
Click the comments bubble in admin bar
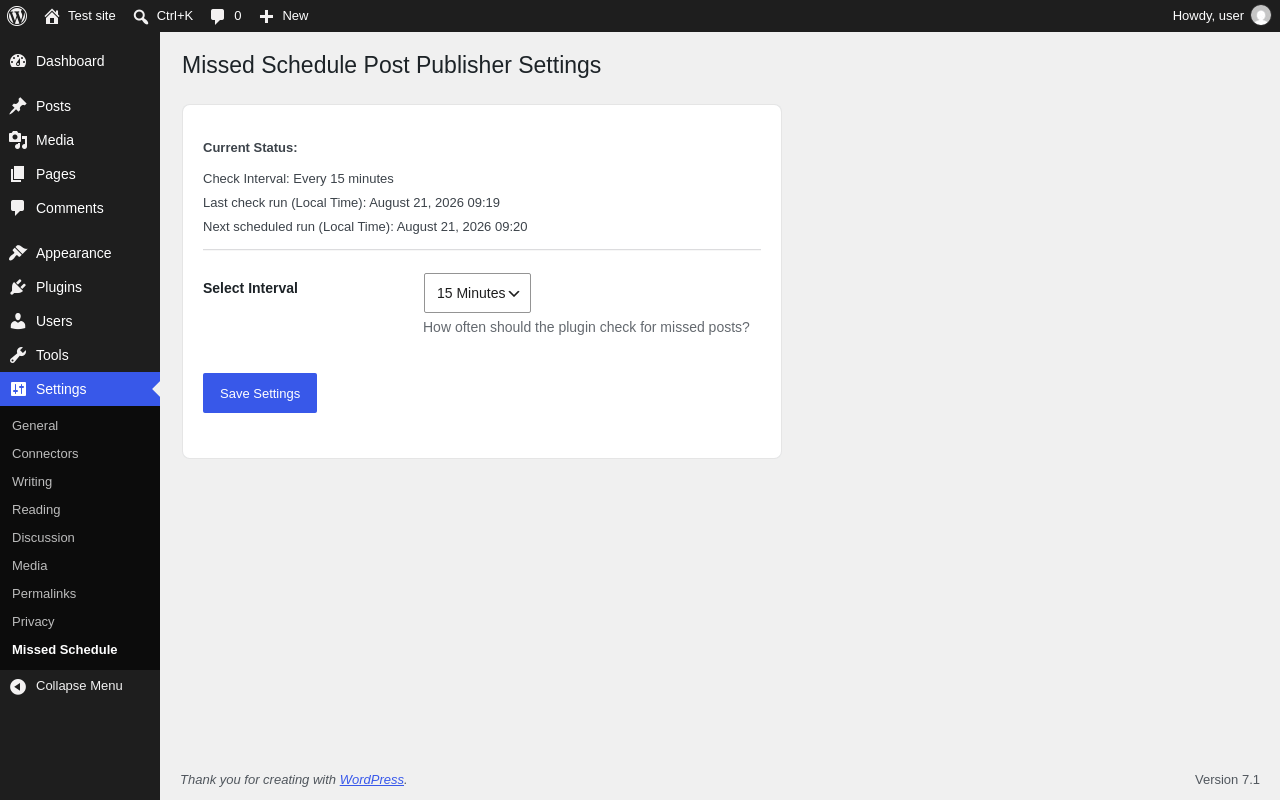coord(218,16)
